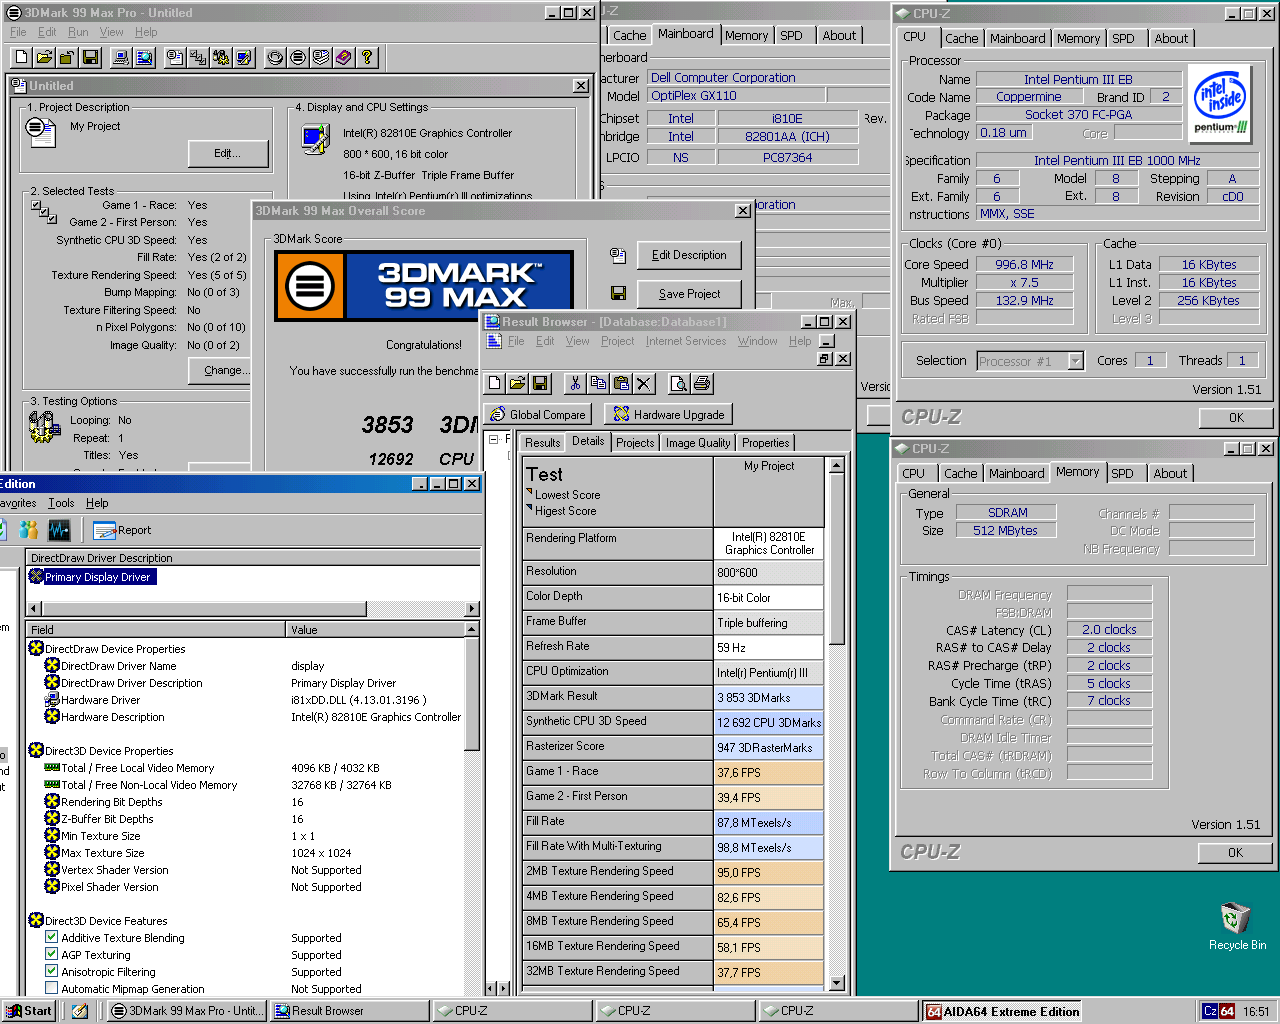Click OK in the Memory CPU-Z window
This screenshot has width=1280, height=1024.
(1236, 853)
